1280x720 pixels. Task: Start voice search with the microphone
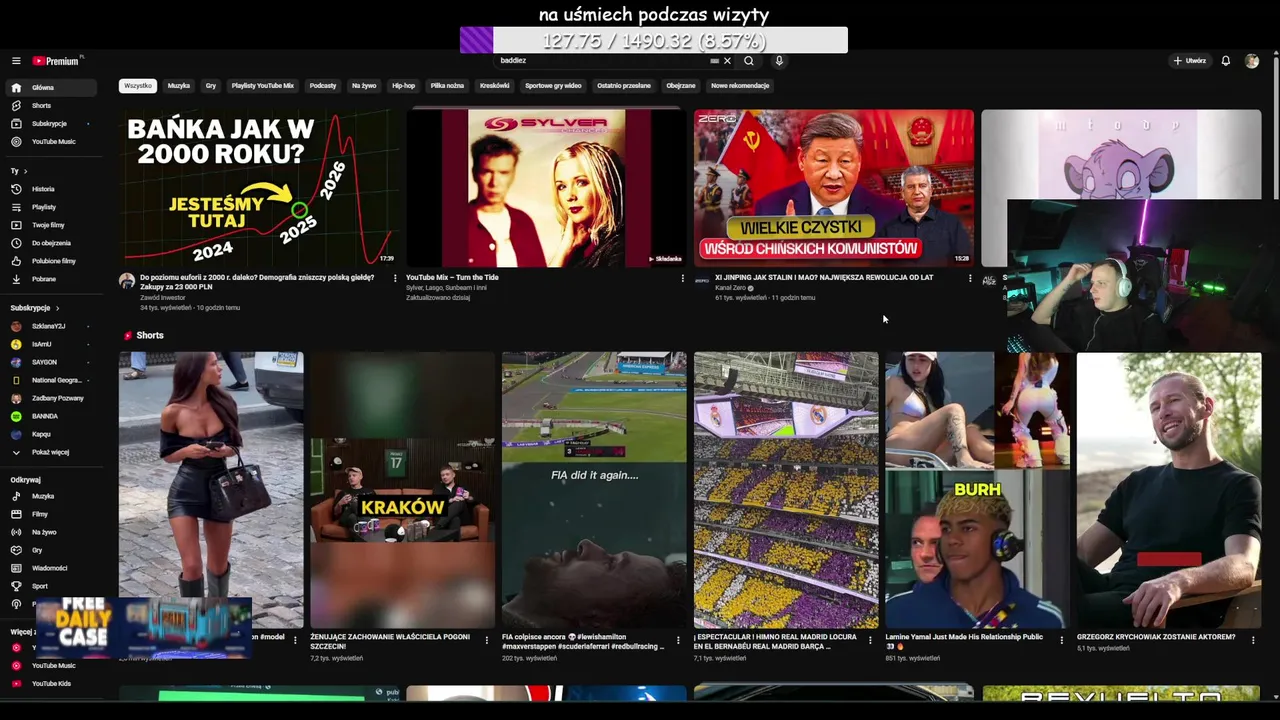[779, 61]
